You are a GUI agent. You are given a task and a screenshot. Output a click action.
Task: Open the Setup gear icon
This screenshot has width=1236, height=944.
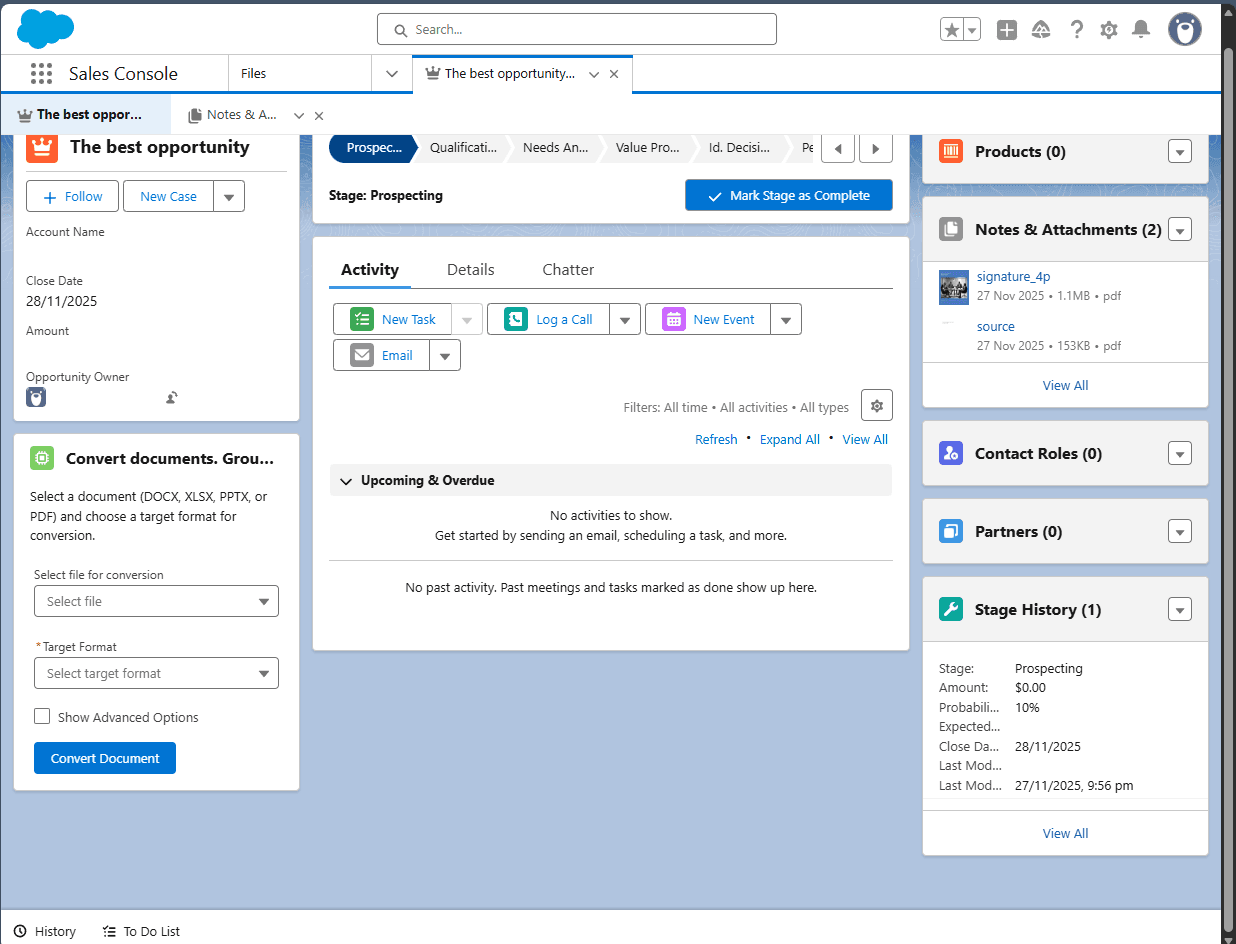point(1108,30)
